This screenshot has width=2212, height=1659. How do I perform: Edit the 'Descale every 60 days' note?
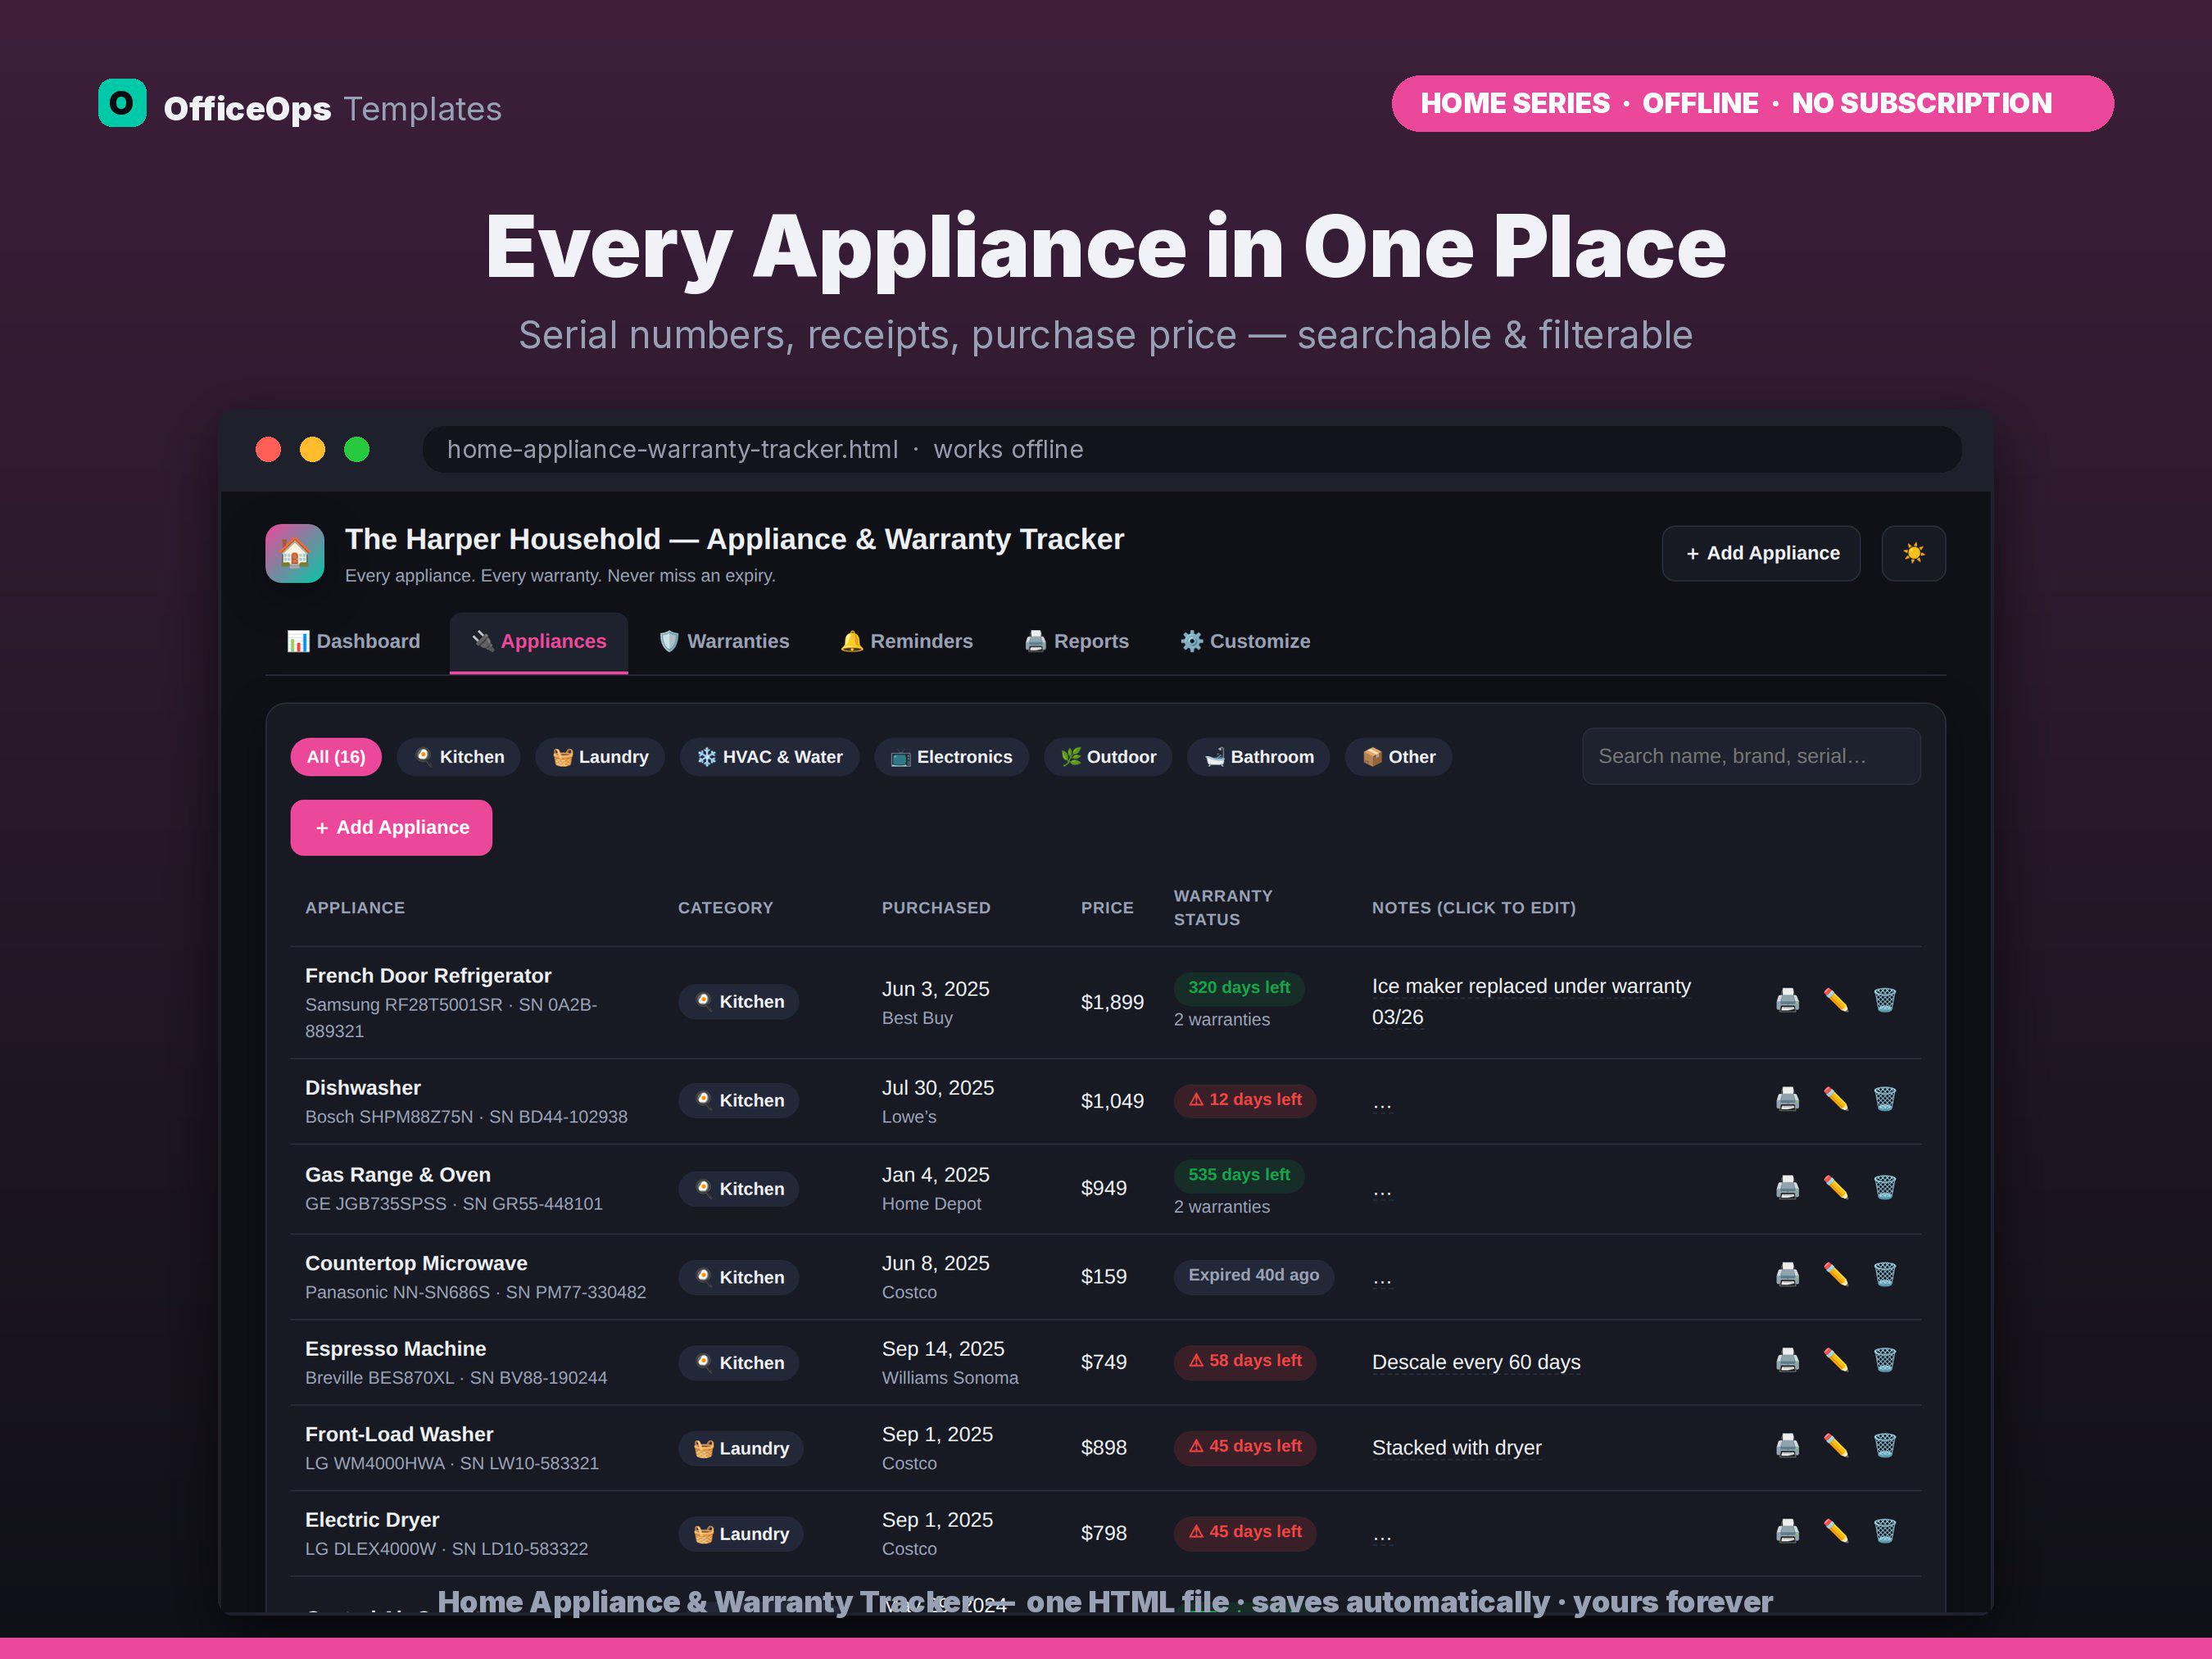coord(1476,1362)
